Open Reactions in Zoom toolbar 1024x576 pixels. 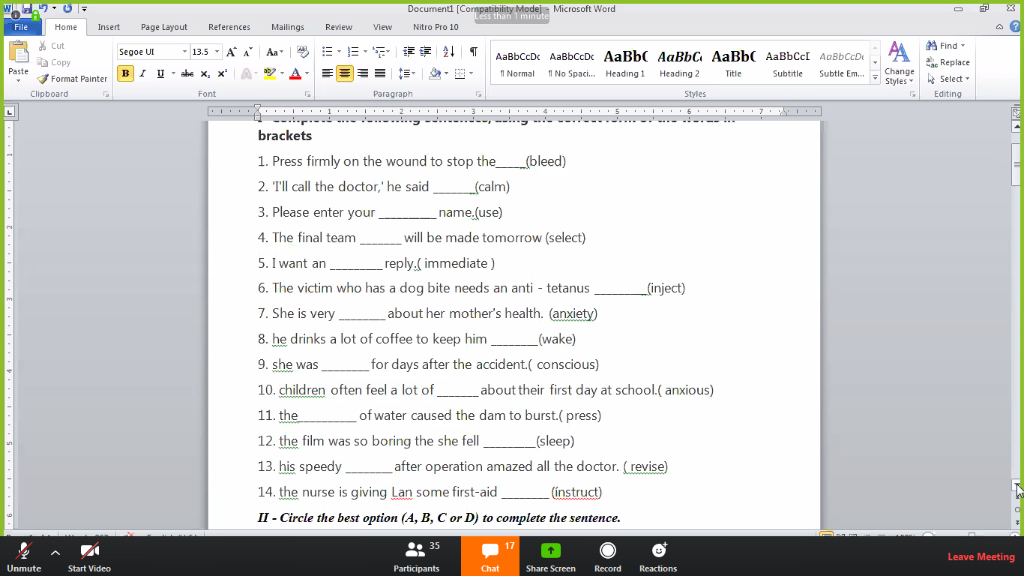coord(658,557)
